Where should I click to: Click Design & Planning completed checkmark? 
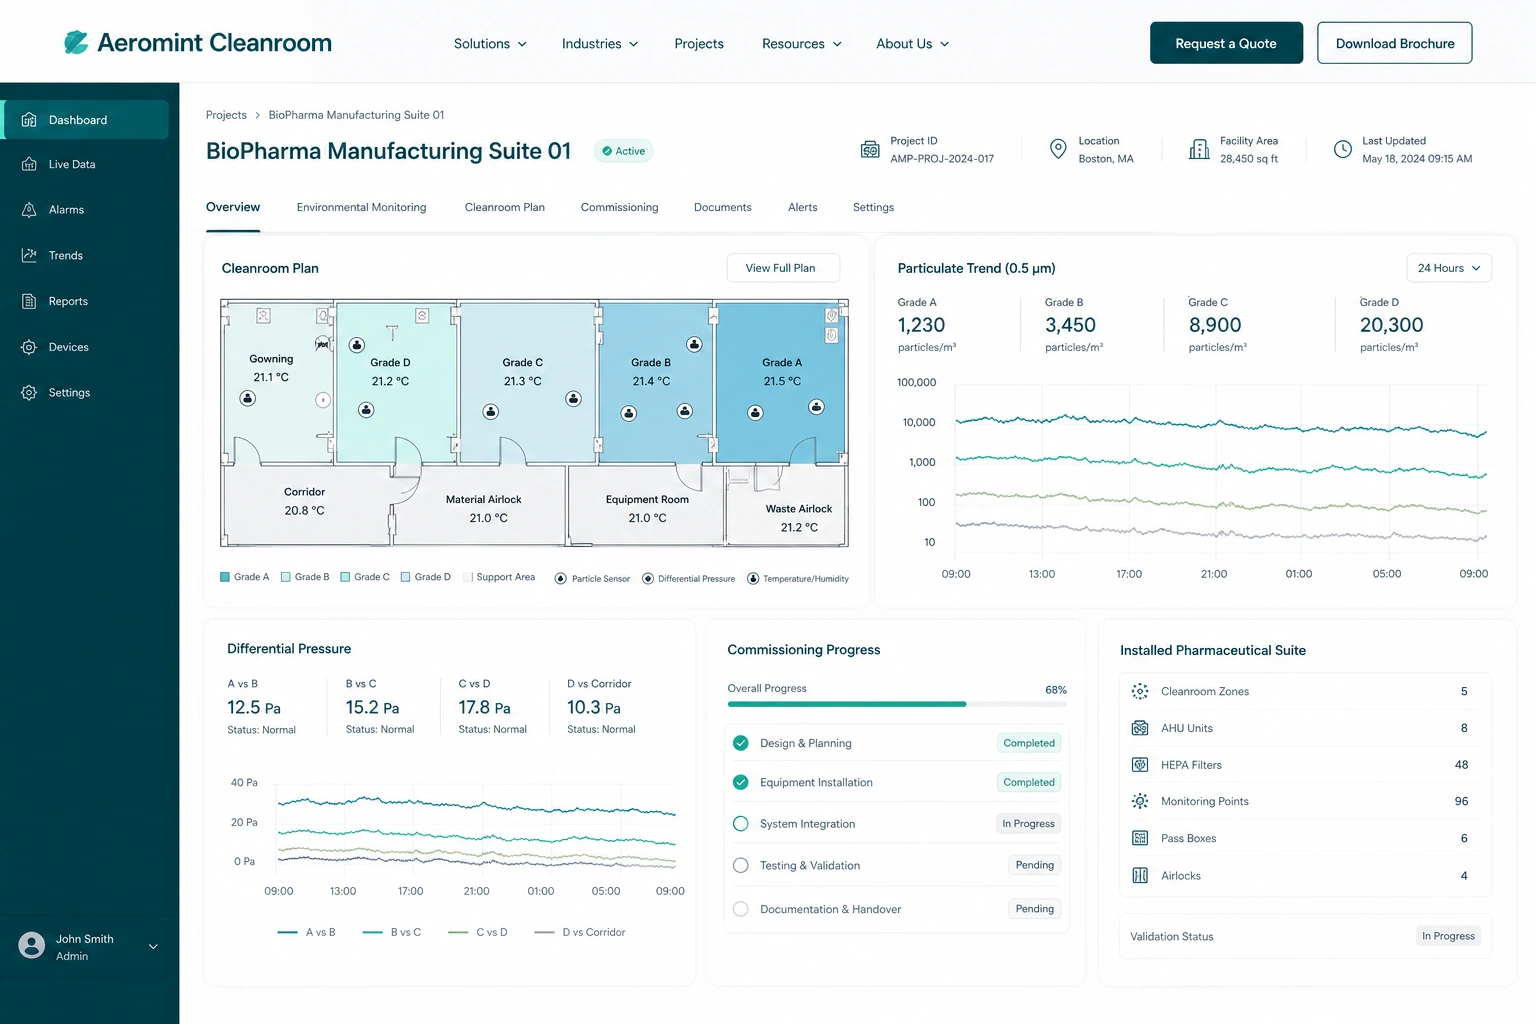[741, 743]
